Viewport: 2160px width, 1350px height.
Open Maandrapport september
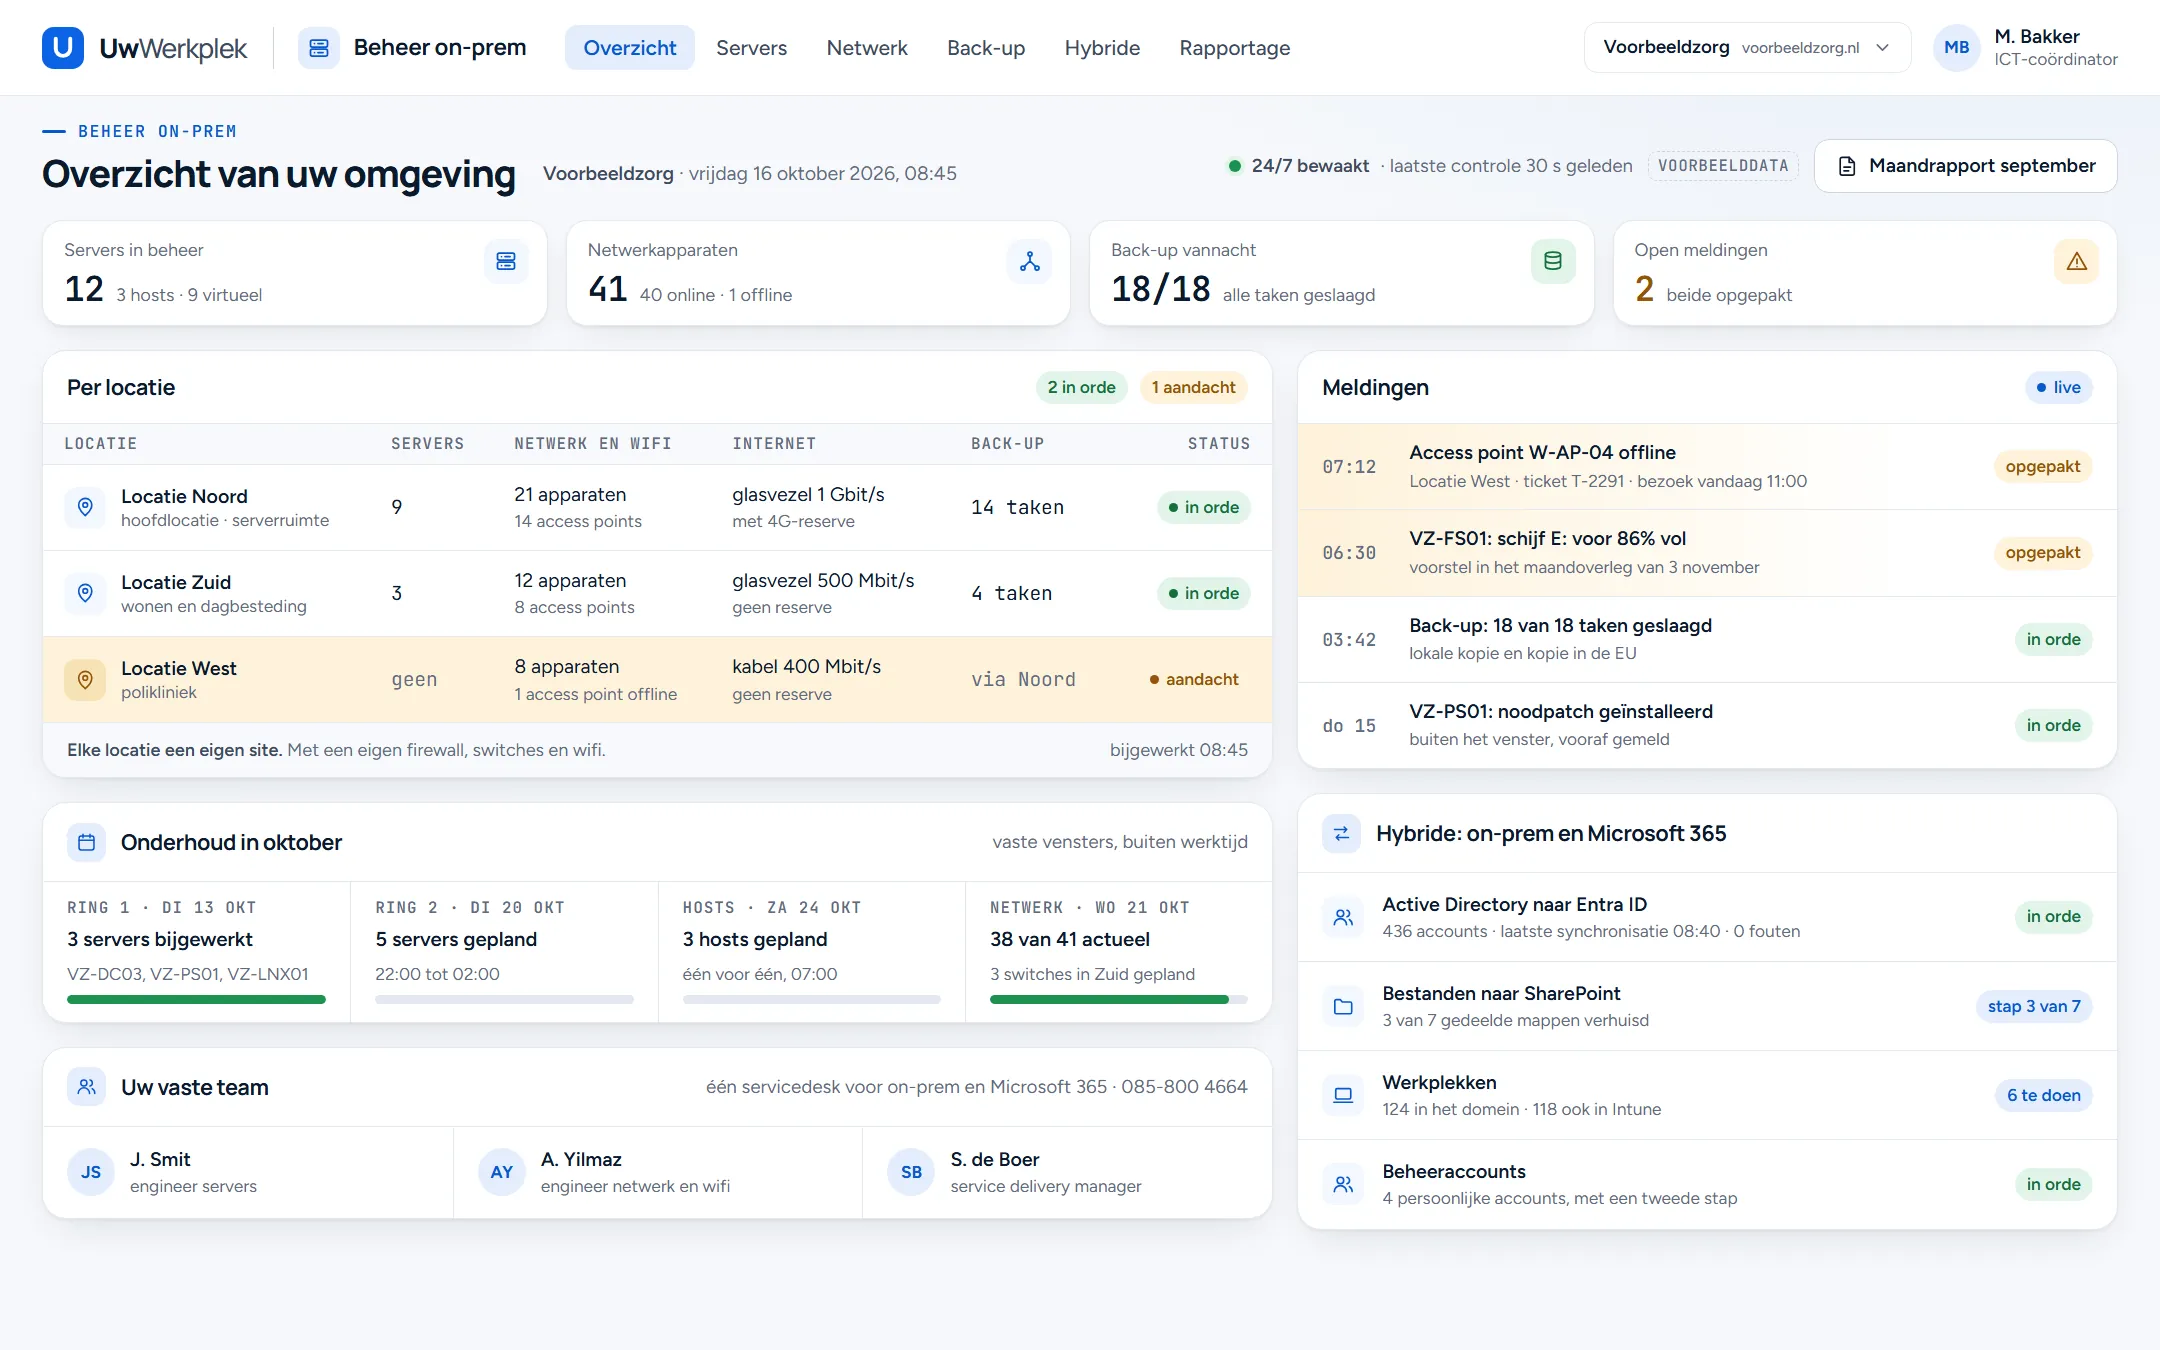(x=1965, y=166)
